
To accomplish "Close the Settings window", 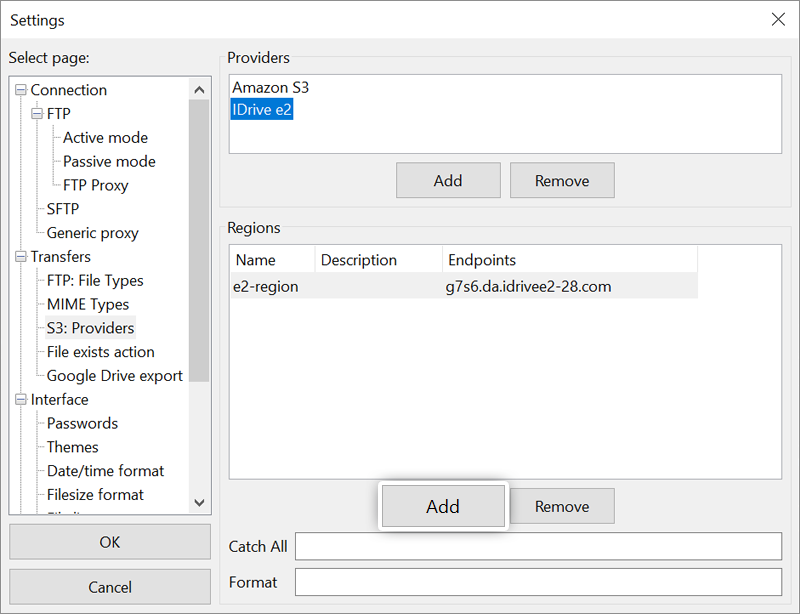I will coord(778,20).
